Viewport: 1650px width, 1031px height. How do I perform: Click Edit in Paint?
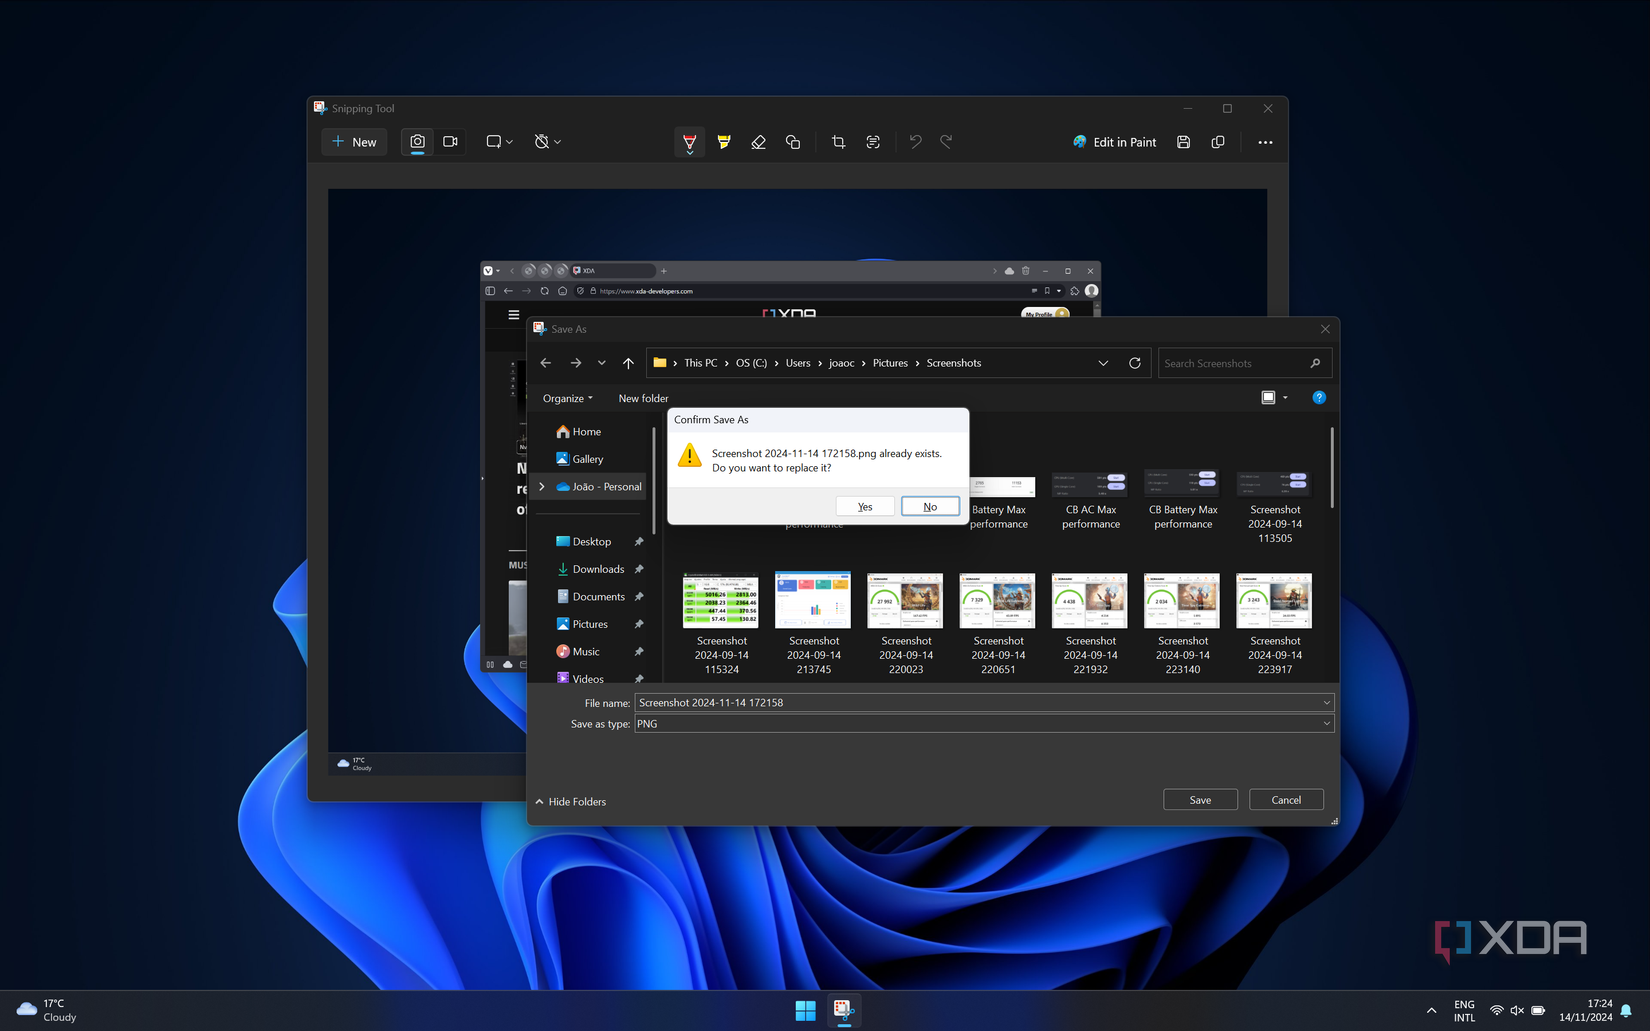click(x=1114, y=142)
